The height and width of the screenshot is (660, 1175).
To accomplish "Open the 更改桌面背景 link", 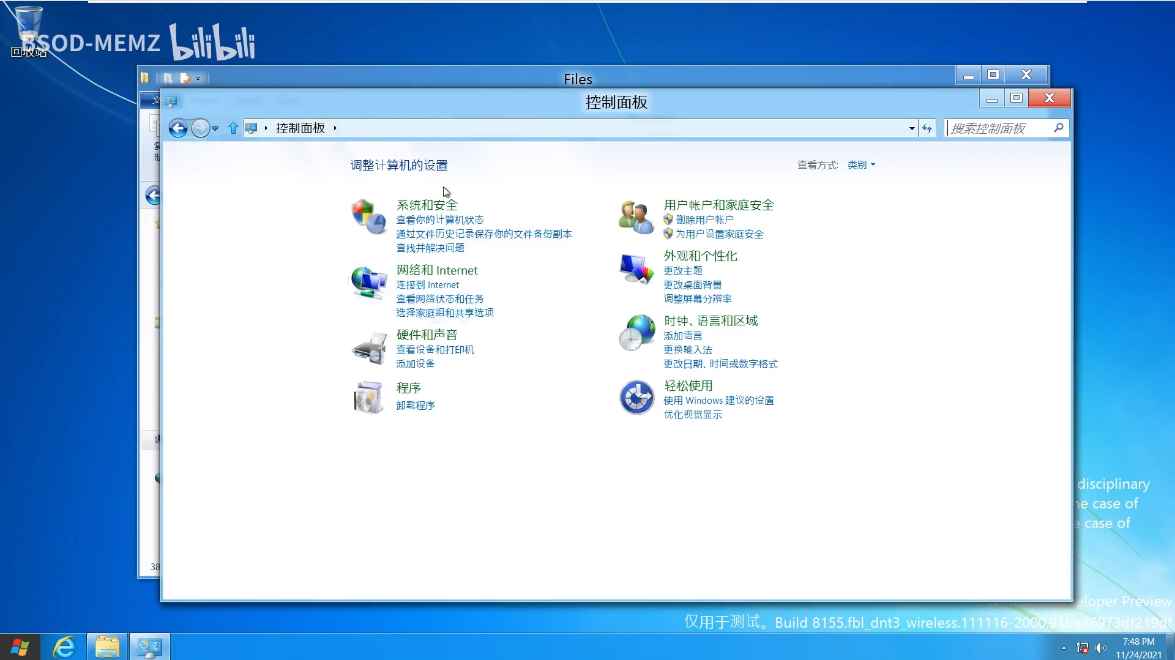I will [692, 285].
